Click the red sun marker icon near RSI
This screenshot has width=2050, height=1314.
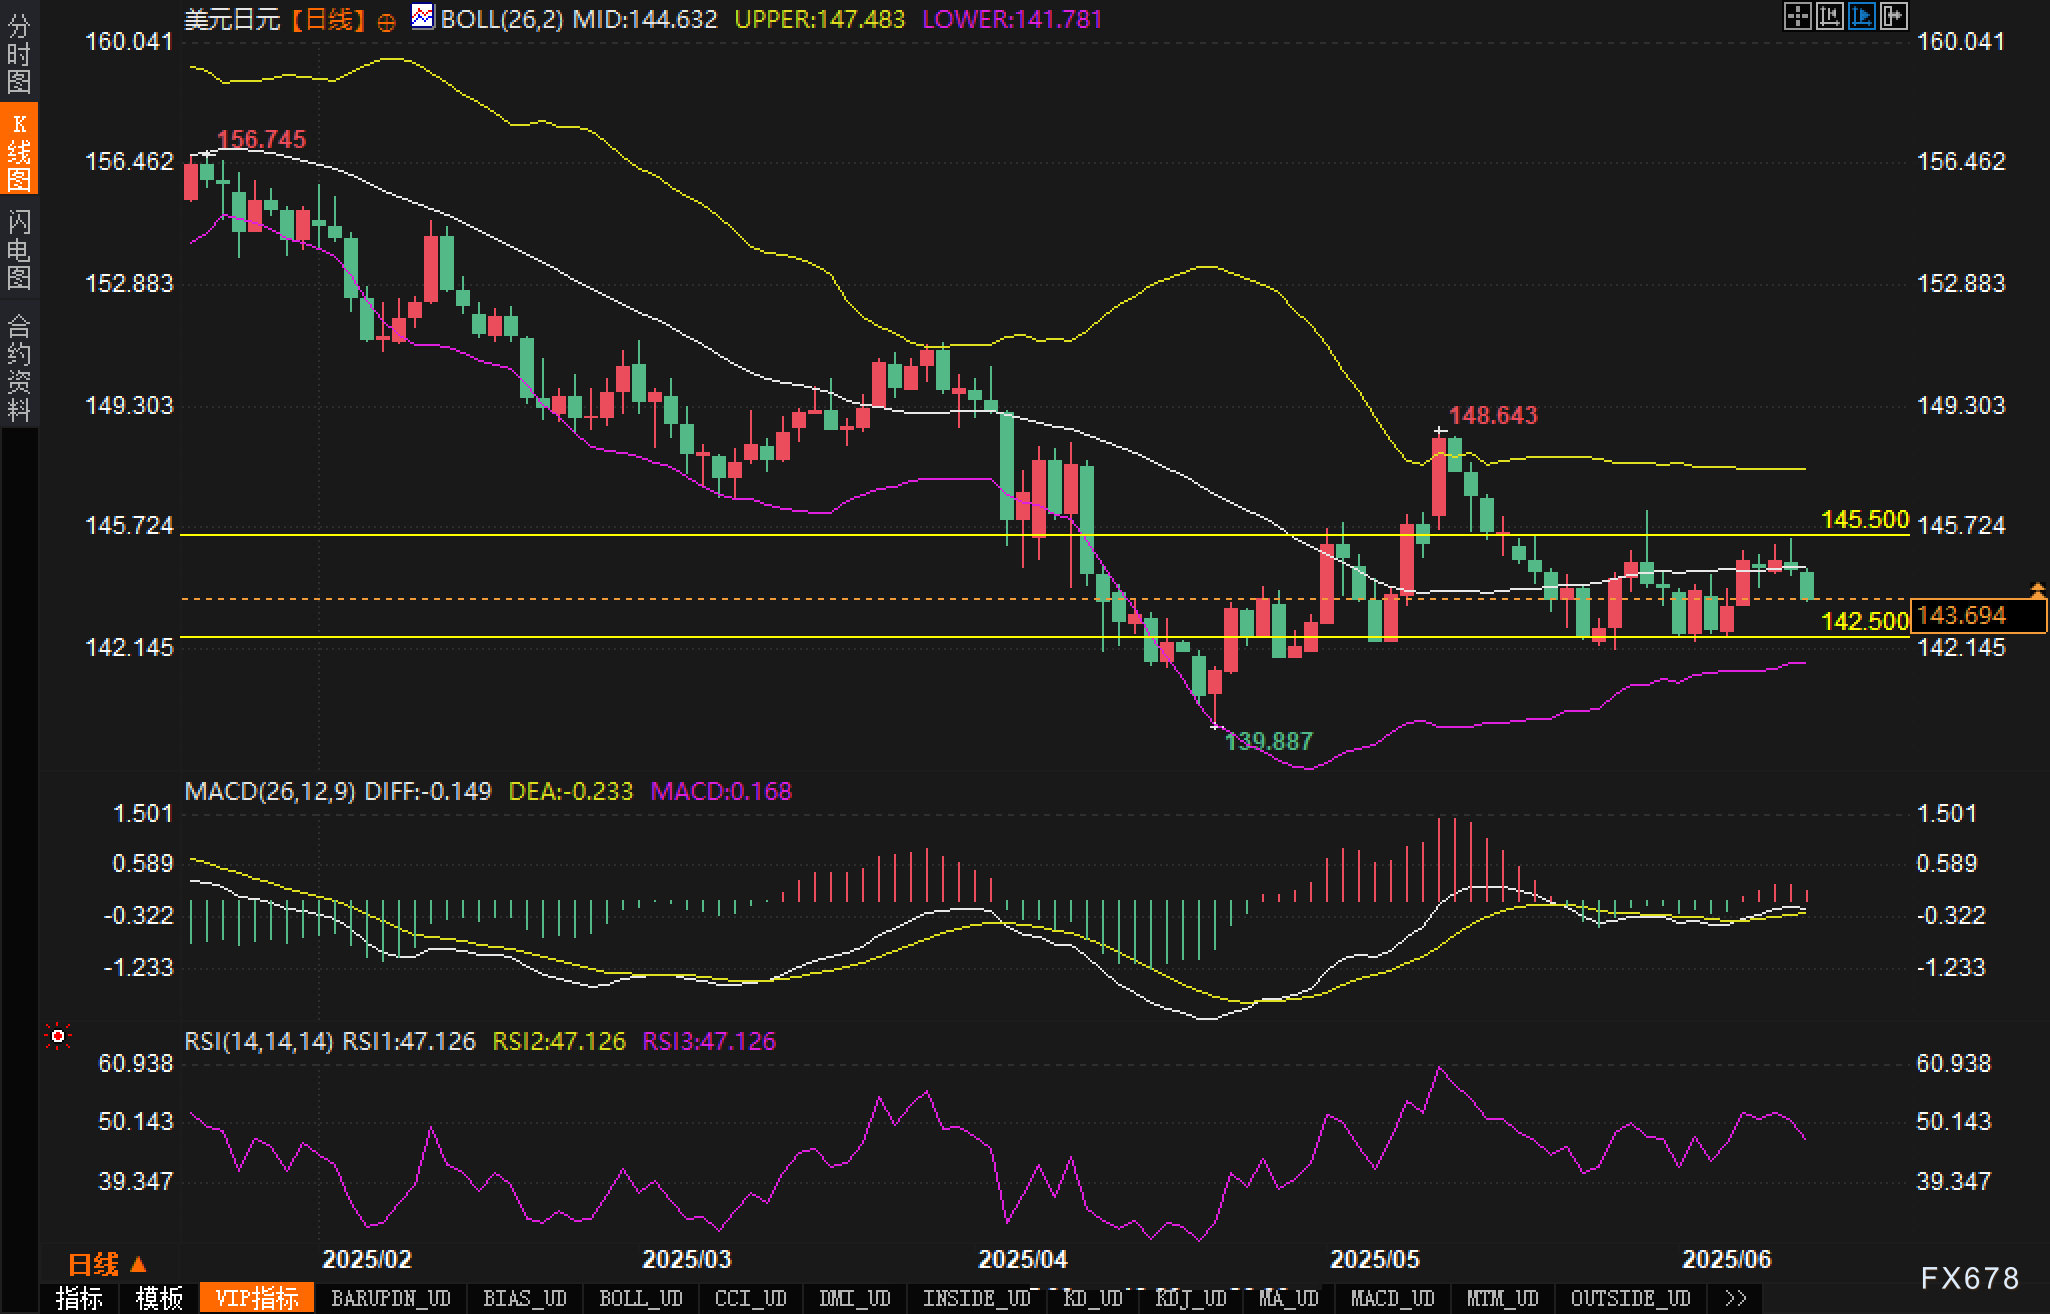(58, 1037)
